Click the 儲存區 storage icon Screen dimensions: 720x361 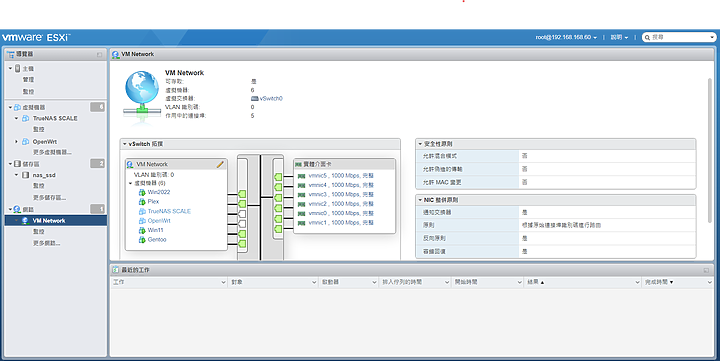point(17,164)
